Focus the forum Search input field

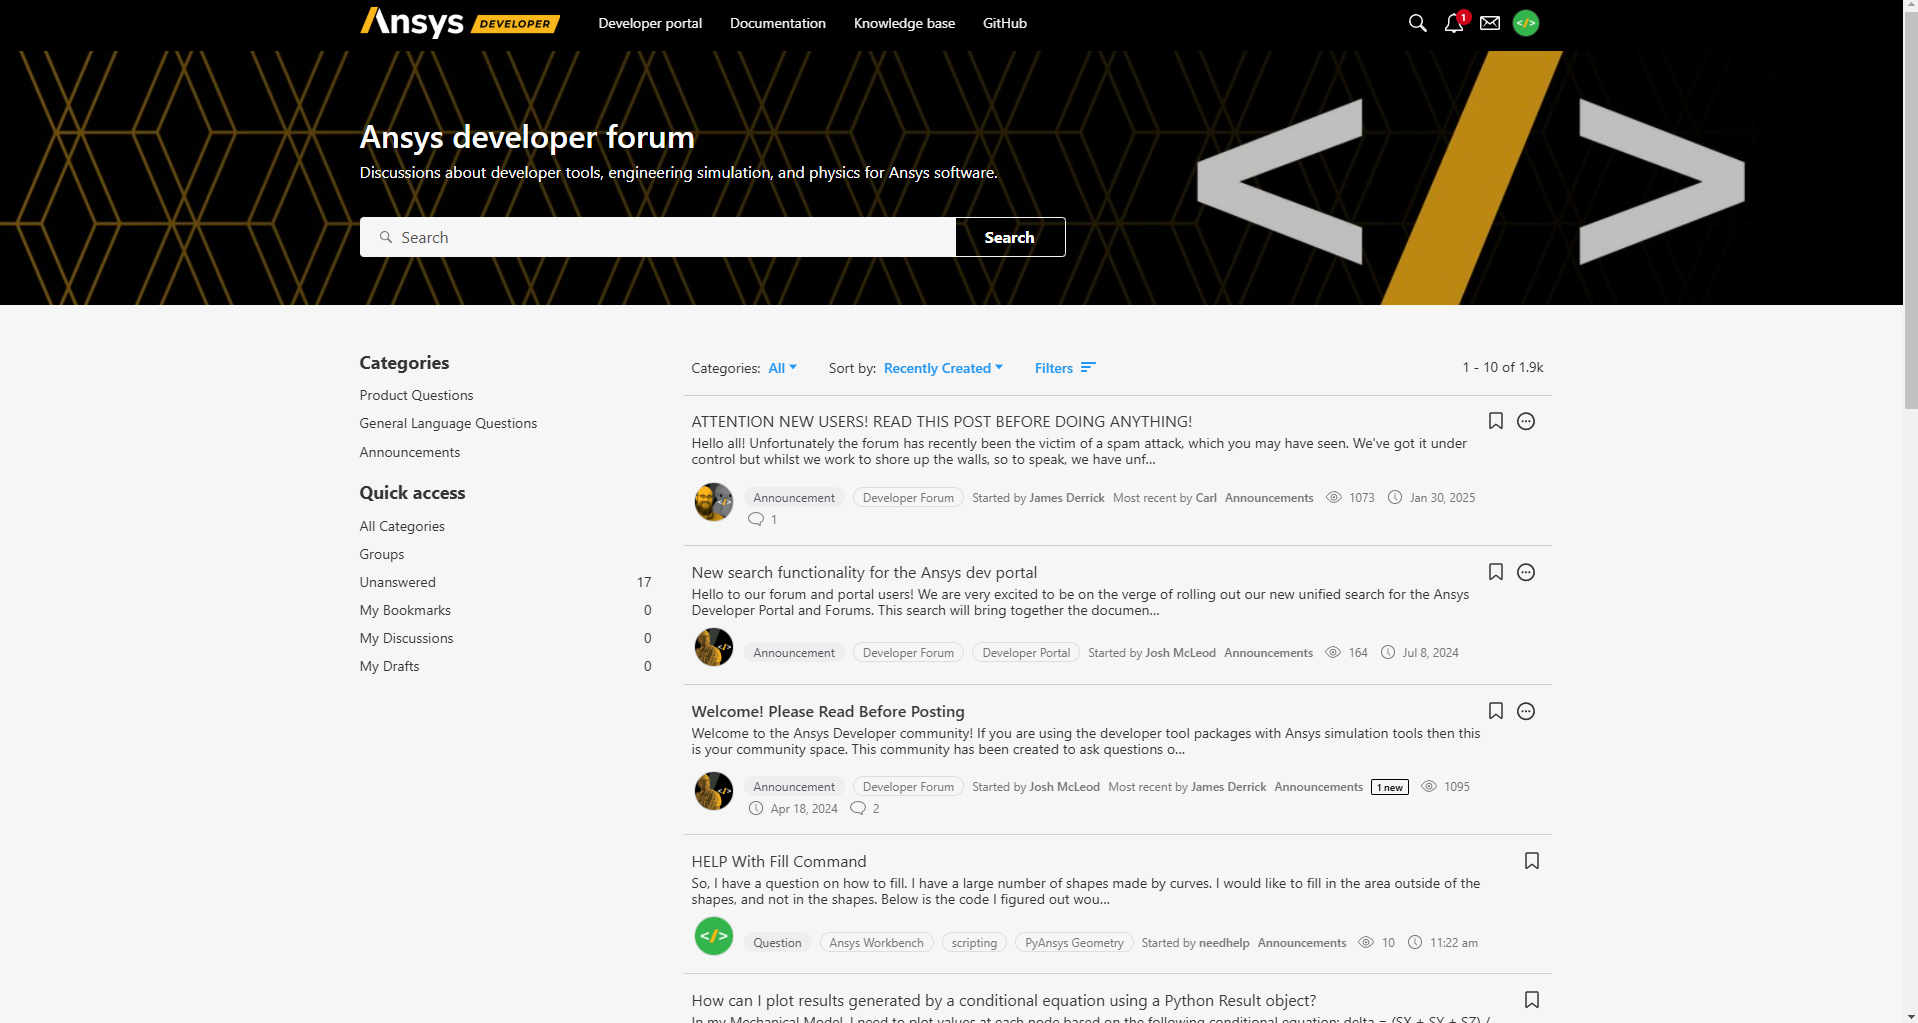[x=658, y=237]
